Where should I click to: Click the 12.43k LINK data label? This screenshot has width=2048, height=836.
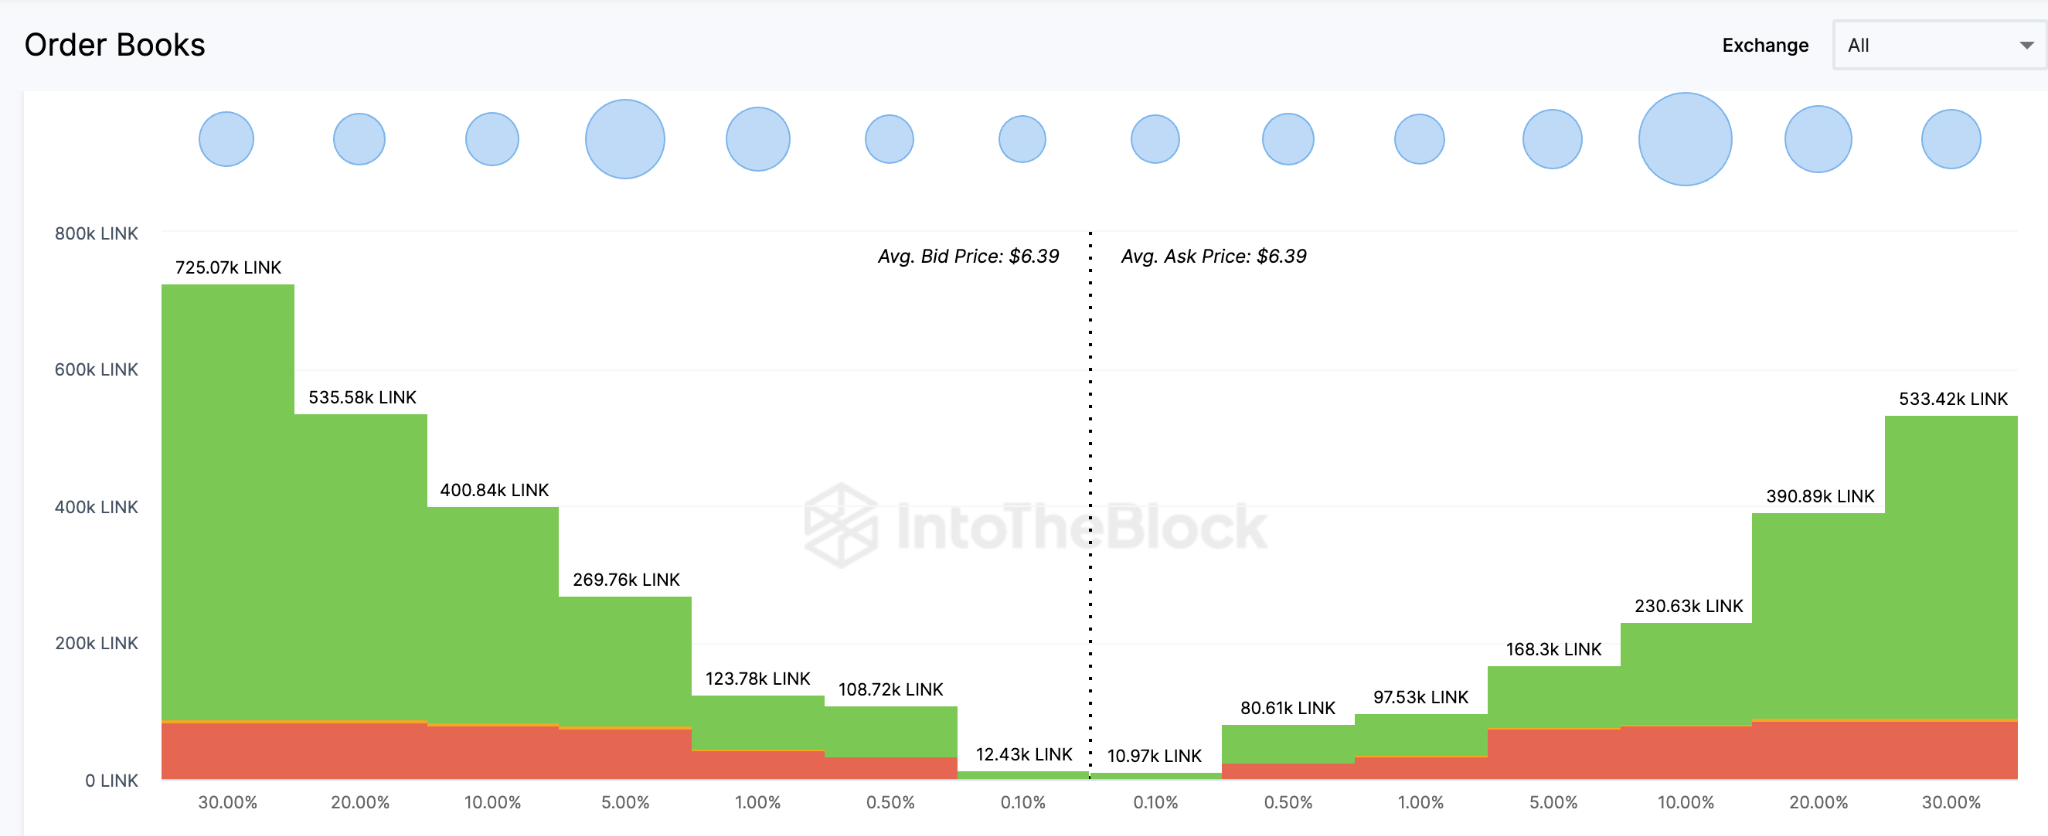tap(1024, 754)
